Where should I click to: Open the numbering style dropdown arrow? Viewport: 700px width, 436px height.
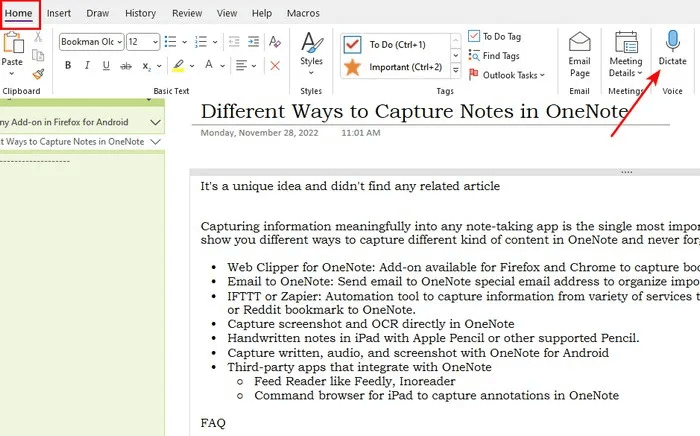(x=215, y=42)
